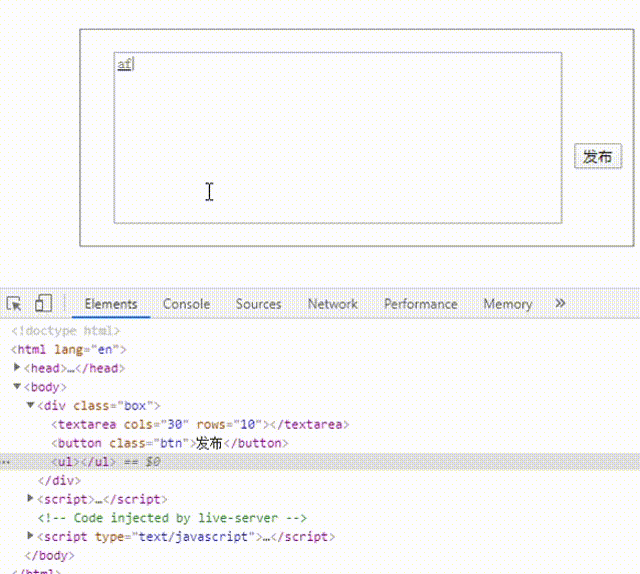The height and width of the screenshot is (574, 640).
Task: Expand the script type="text/javascript" node
Action: click(x=30, y=536)
